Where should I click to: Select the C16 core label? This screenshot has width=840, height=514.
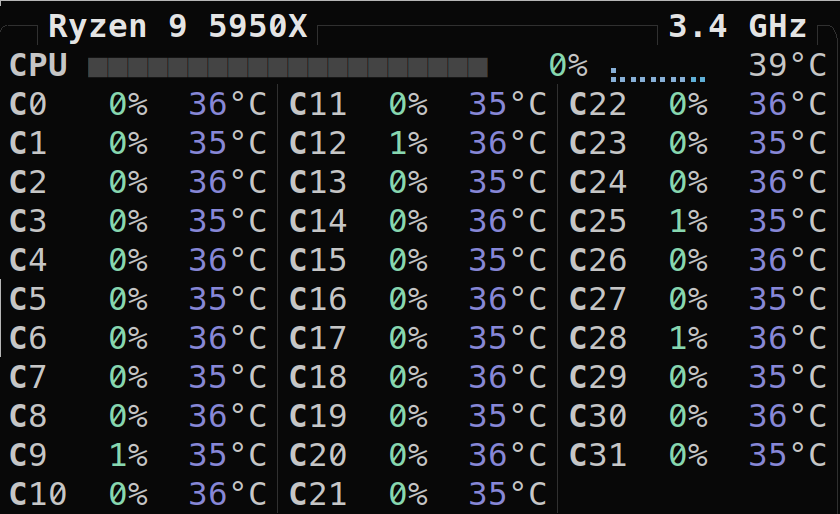(318, 300)
